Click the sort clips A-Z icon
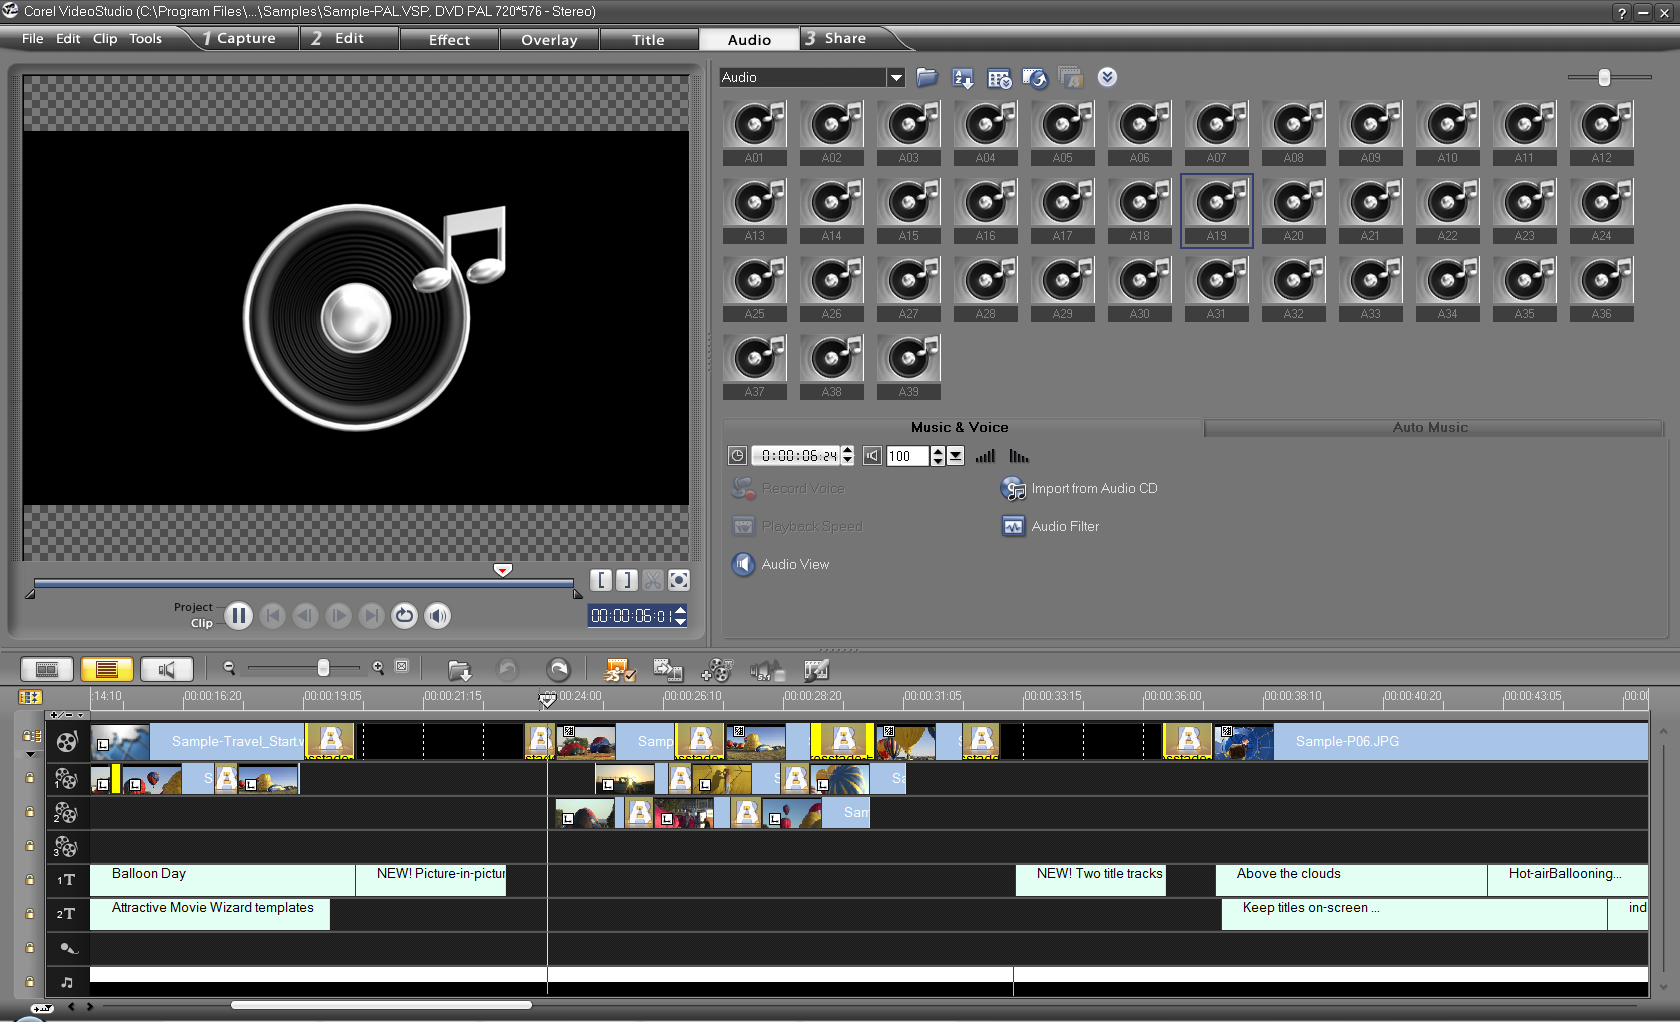This screenshot has width=1680, height=1022. [x=963, y=78]
